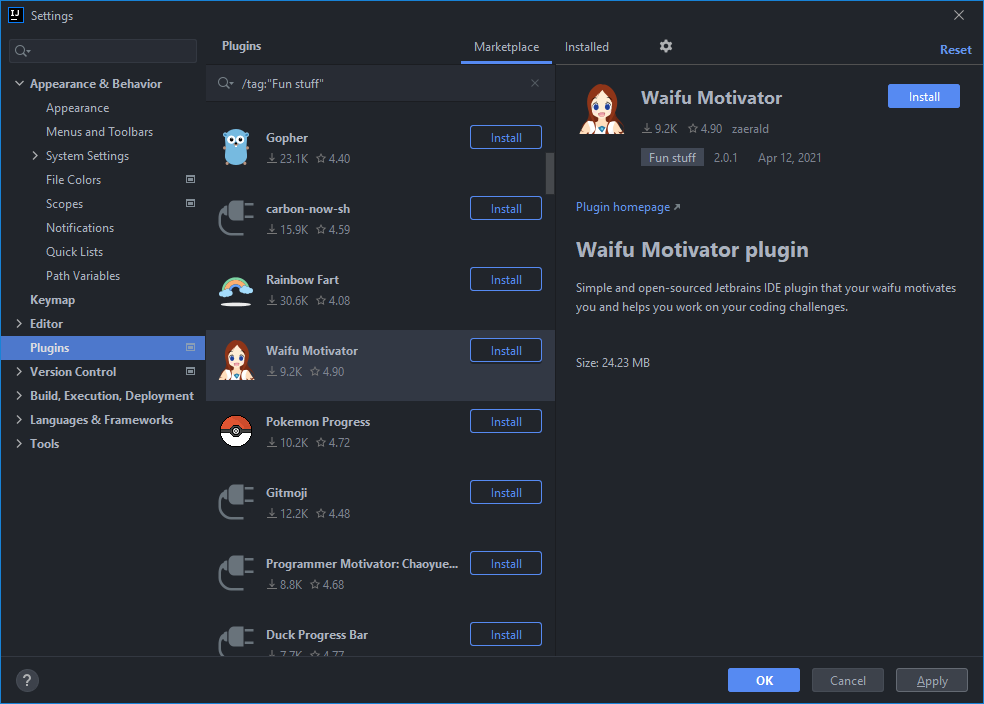
Task: Select the Pokemon Progress plugin name
Action: (x=318, y=422)
